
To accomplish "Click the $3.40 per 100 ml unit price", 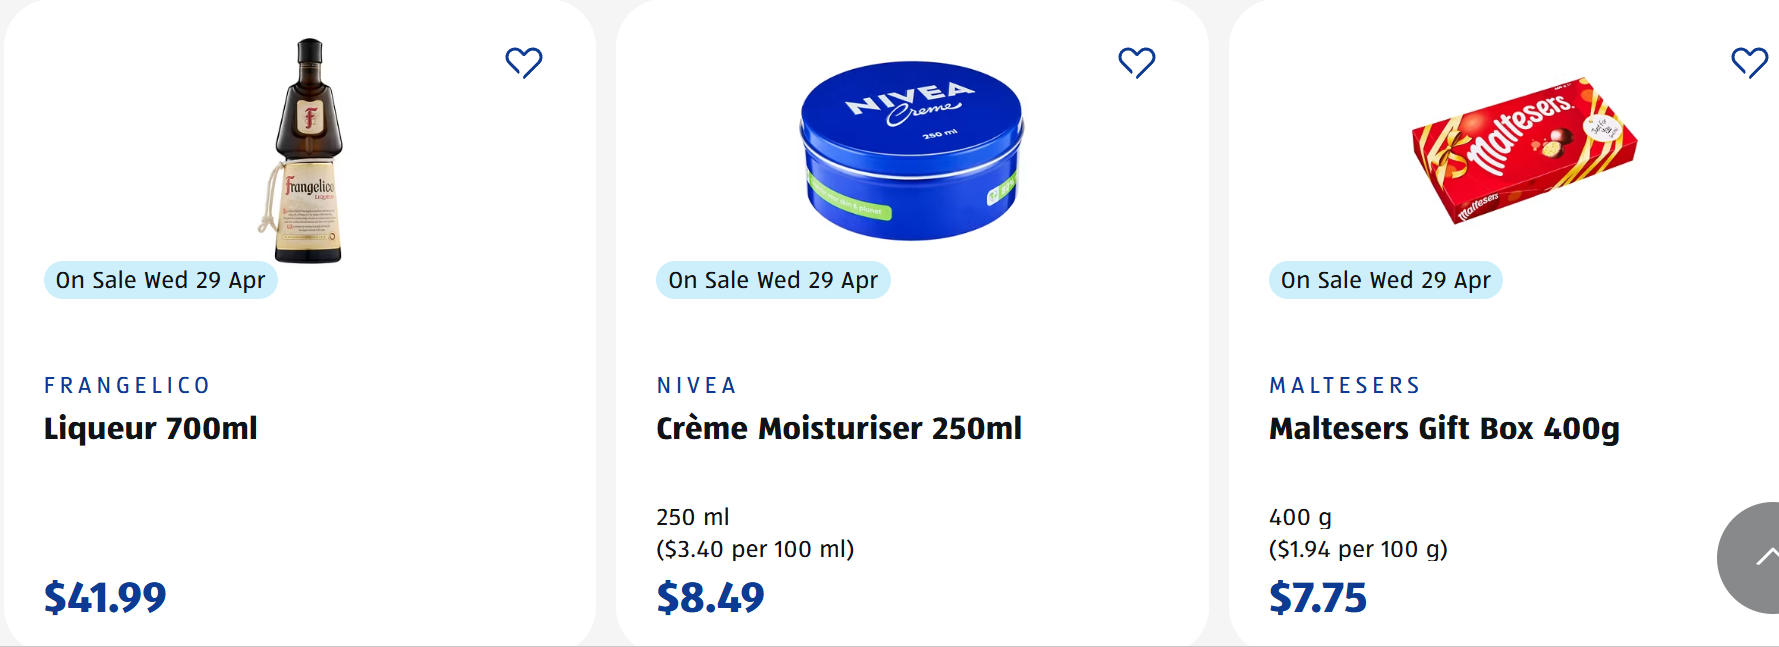I will [755, 549].
